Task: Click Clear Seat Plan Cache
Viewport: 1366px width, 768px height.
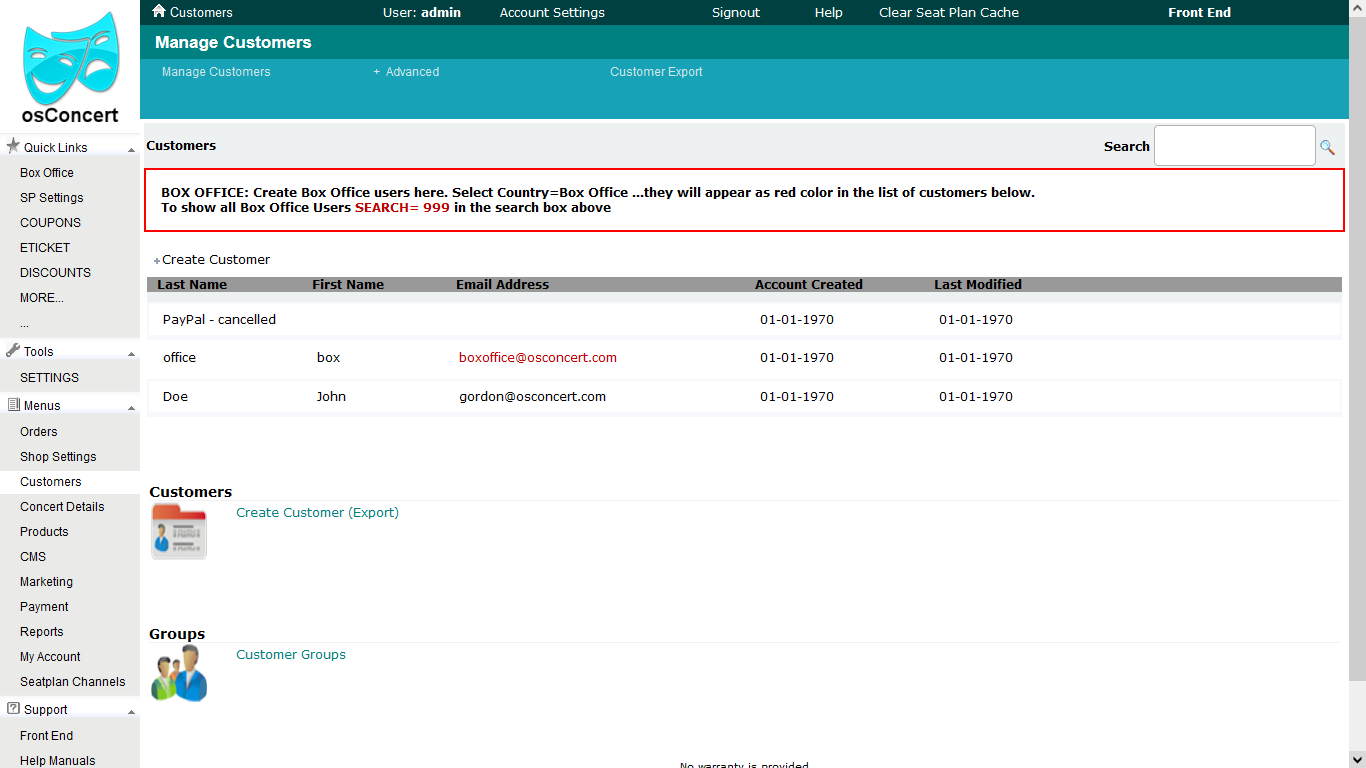Action: click(948, 12)
